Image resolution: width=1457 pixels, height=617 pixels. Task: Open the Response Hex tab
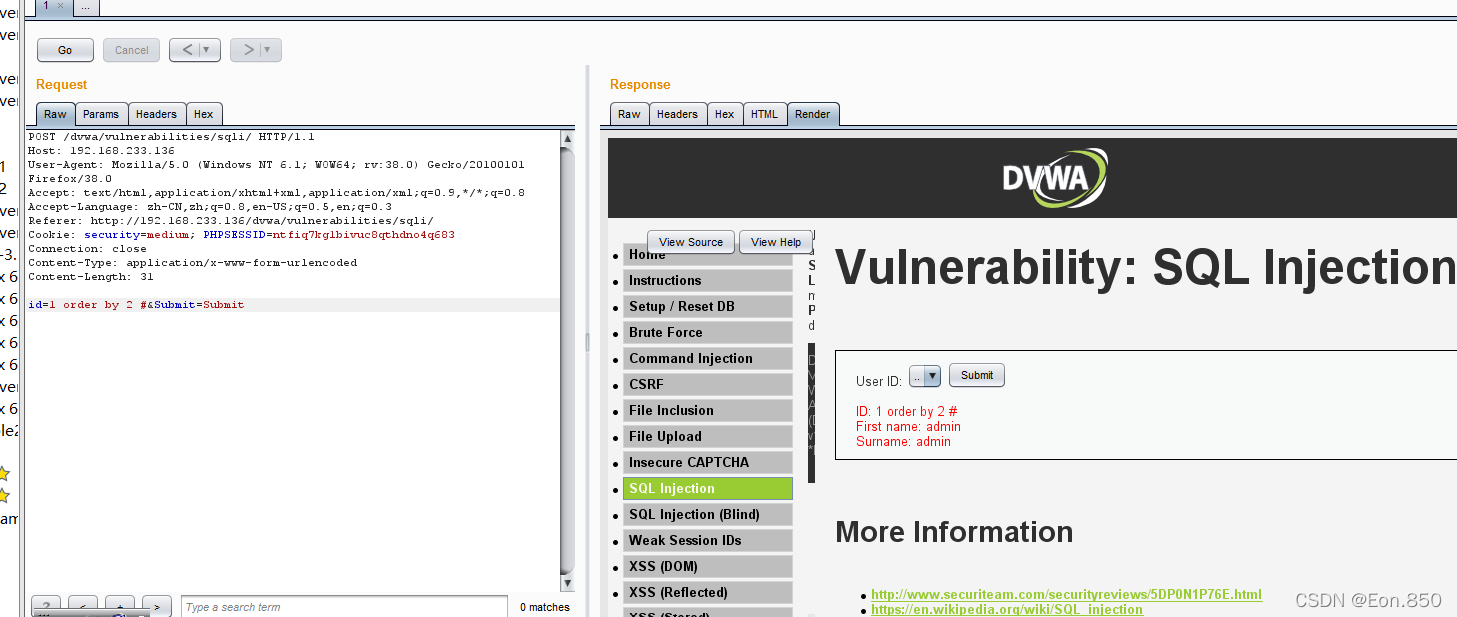[x=724, y=114]
